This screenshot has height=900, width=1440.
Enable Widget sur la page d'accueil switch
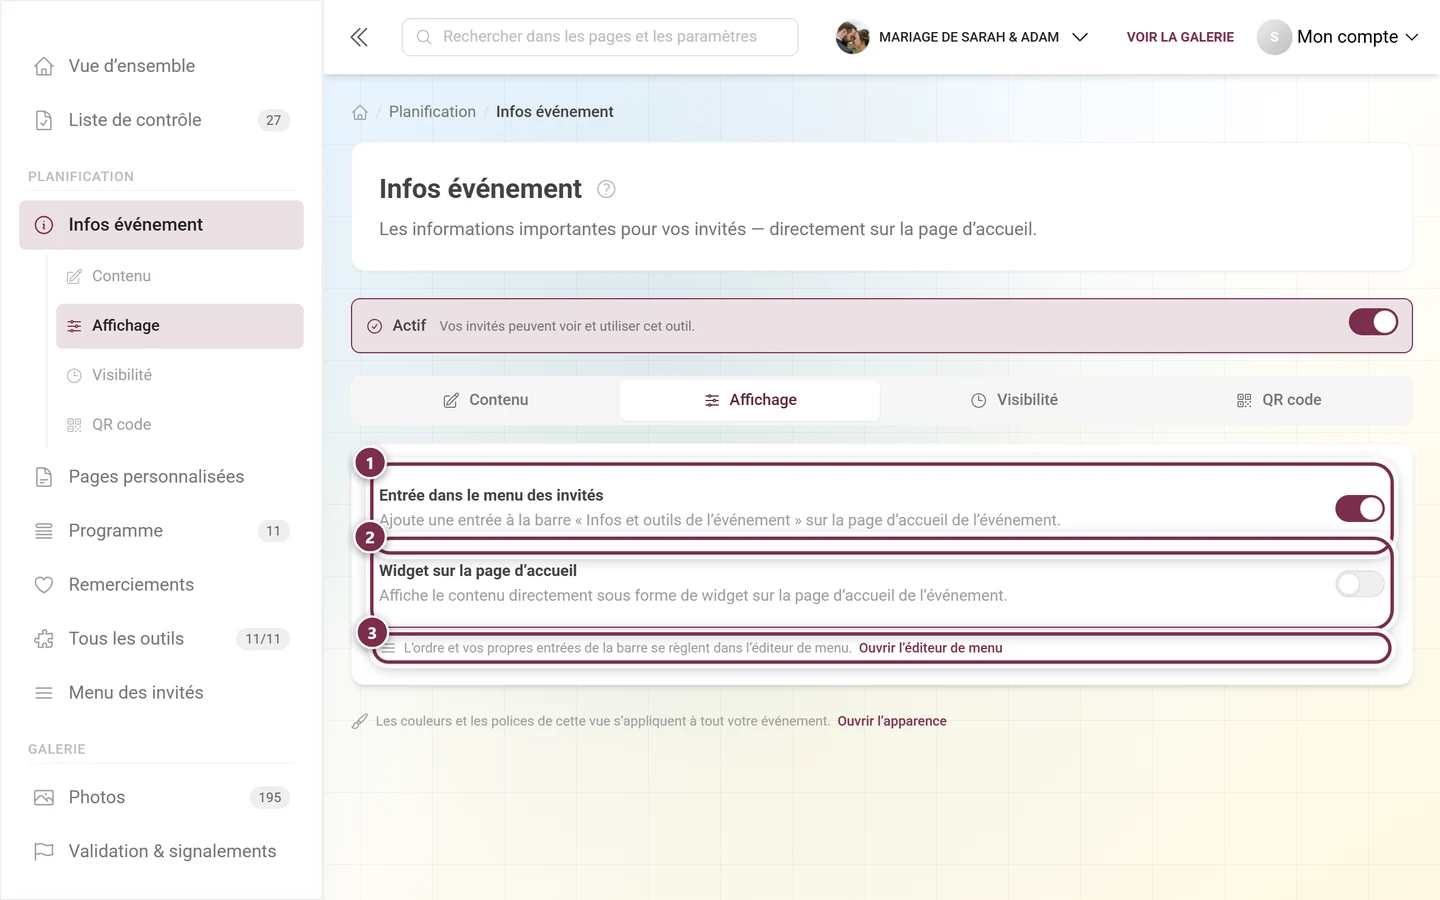tap(1360, 584)
